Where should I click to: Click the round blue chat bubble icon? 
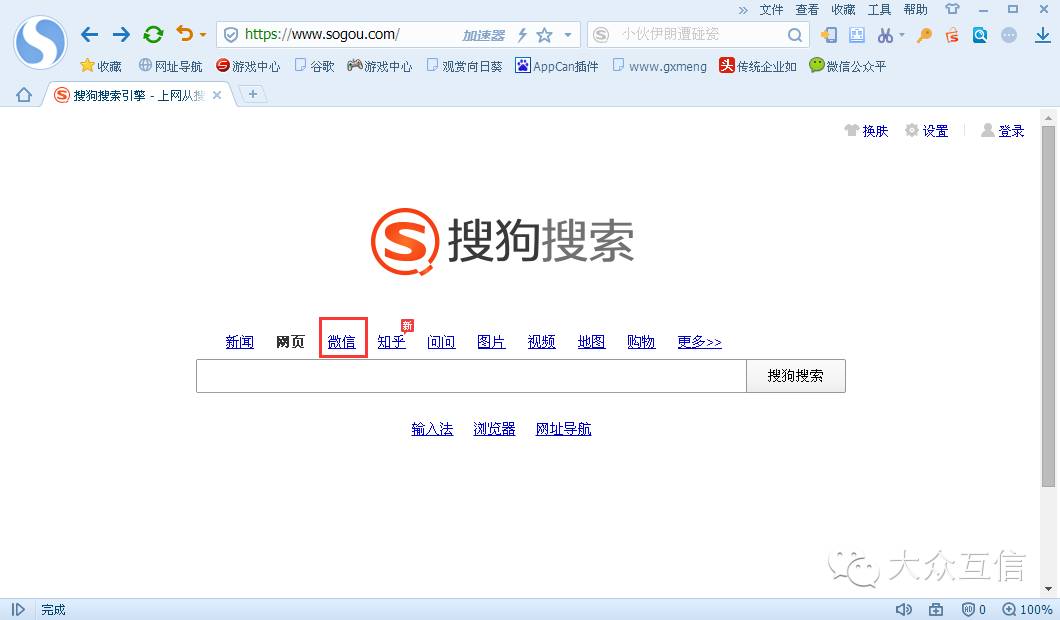pyautogui.click(x=1009, y=34)
